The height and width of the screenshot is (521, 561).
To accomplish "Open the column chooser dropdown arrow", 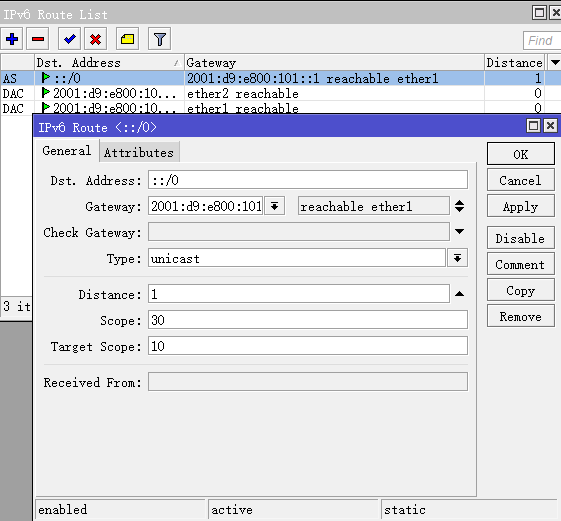I will pos(555,63).
